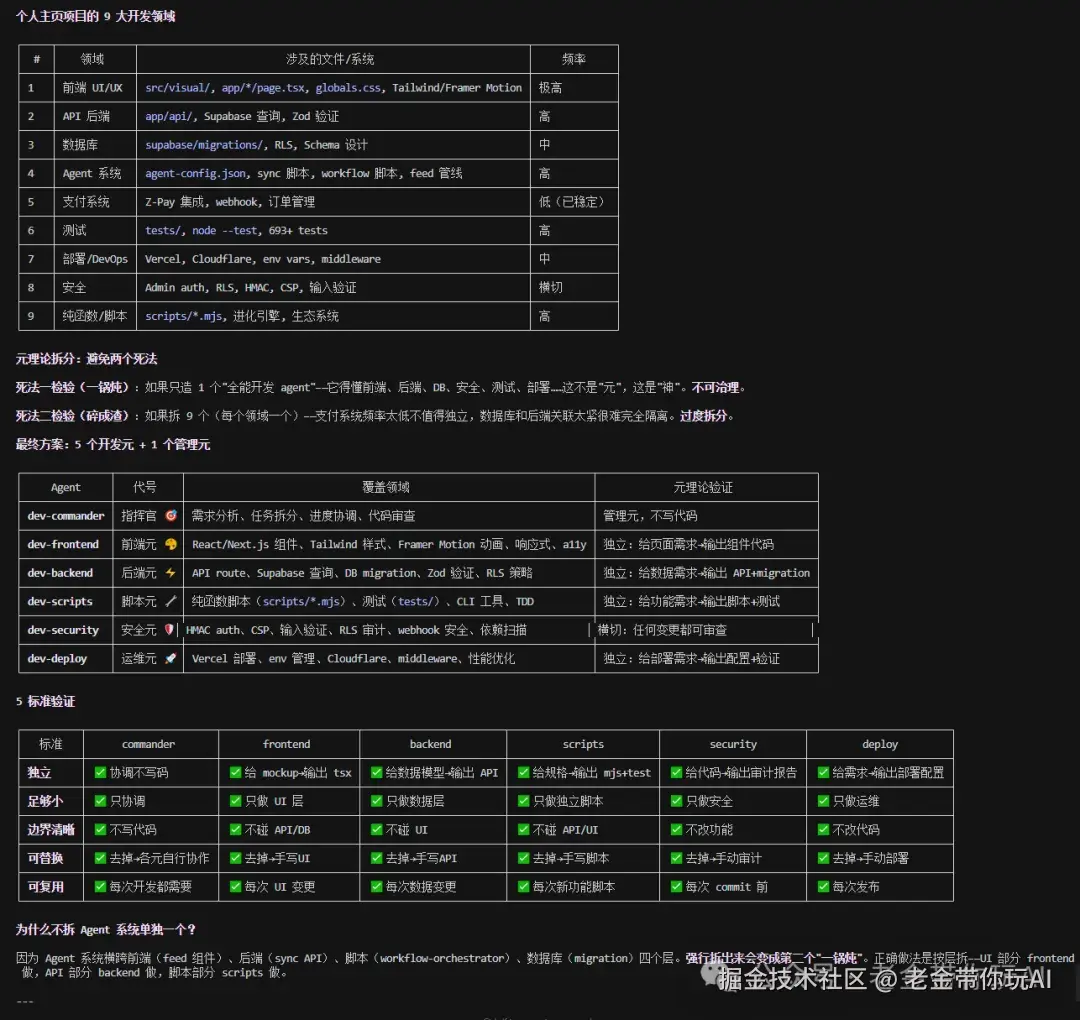
Task: Click the rocket emoji beside 运维元
Action: click(171, 658)
